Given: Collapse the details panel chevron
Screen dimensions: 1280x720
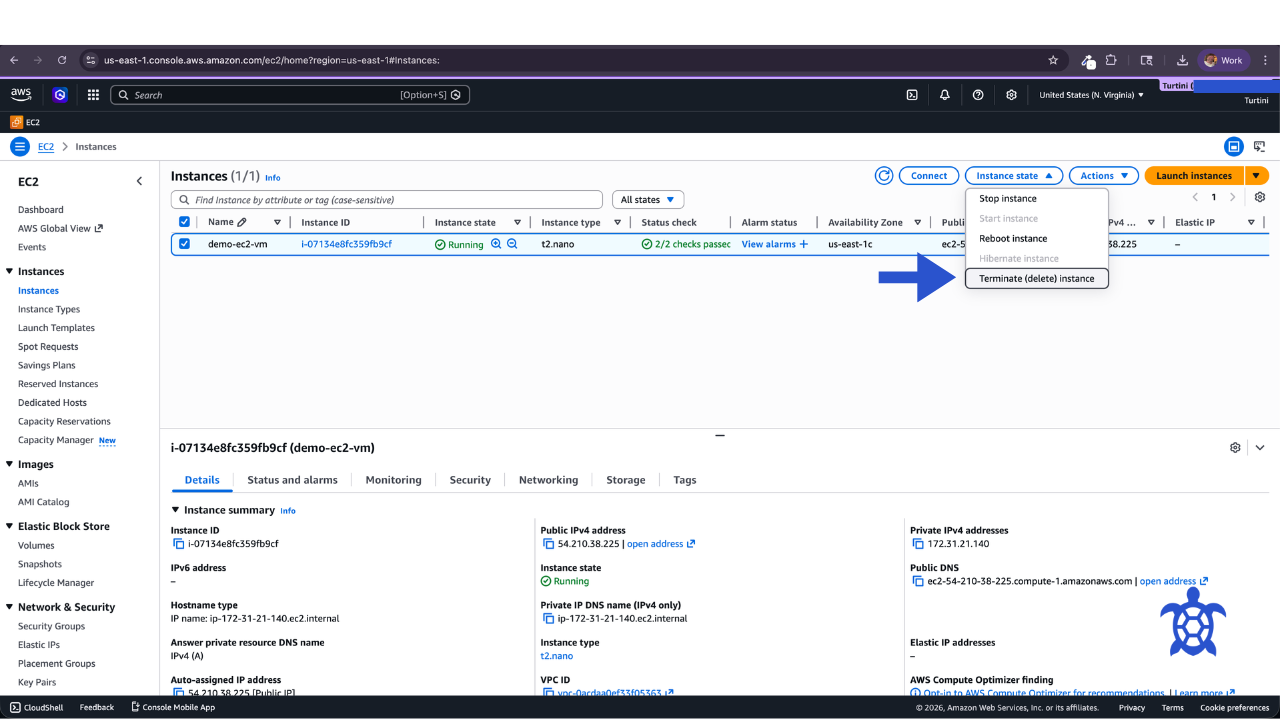Looking at the screenshot, I should coord(1260,448).
